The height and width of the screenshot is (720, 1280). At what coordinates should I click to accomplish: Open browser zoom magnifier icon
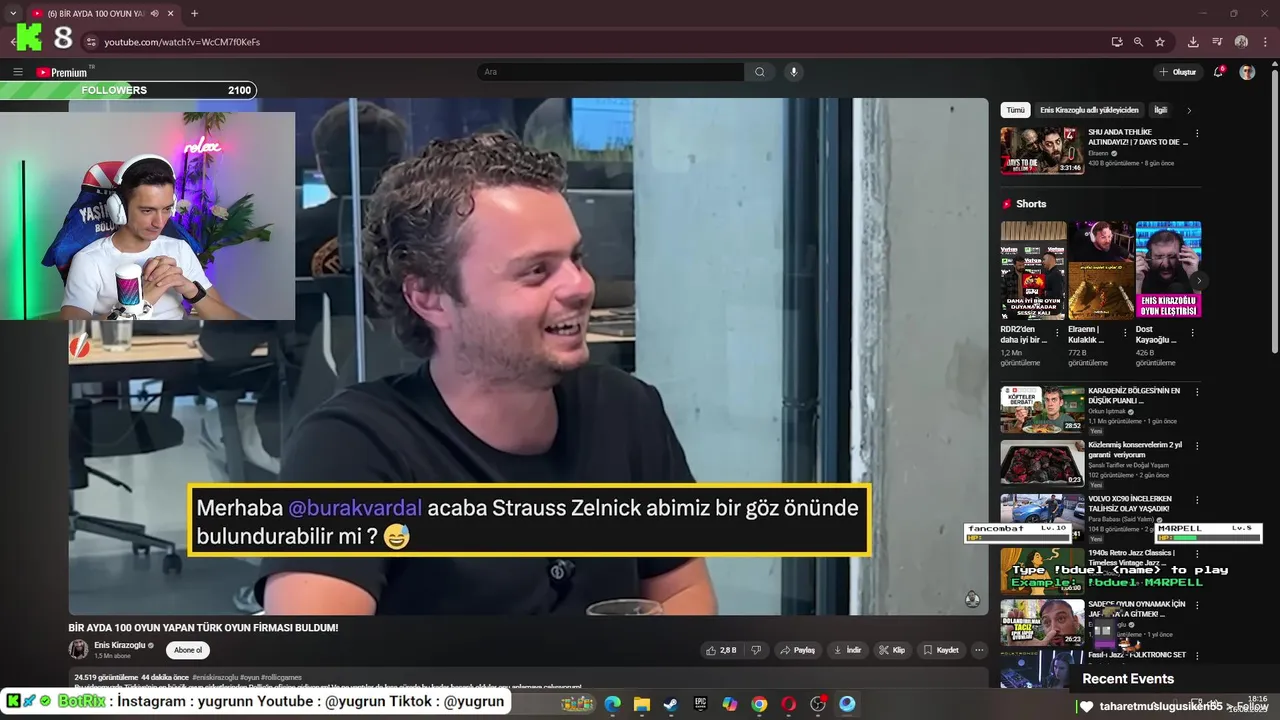point(1138,42)
